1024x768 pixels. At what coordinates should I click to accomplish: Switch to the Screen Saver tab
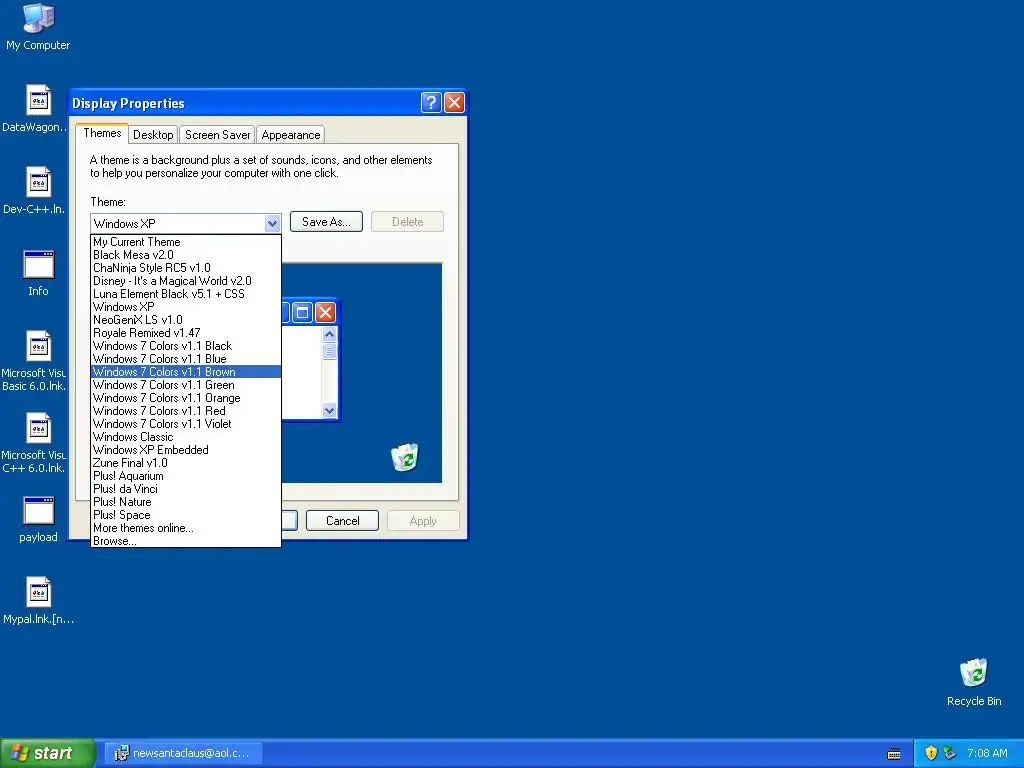217,135
